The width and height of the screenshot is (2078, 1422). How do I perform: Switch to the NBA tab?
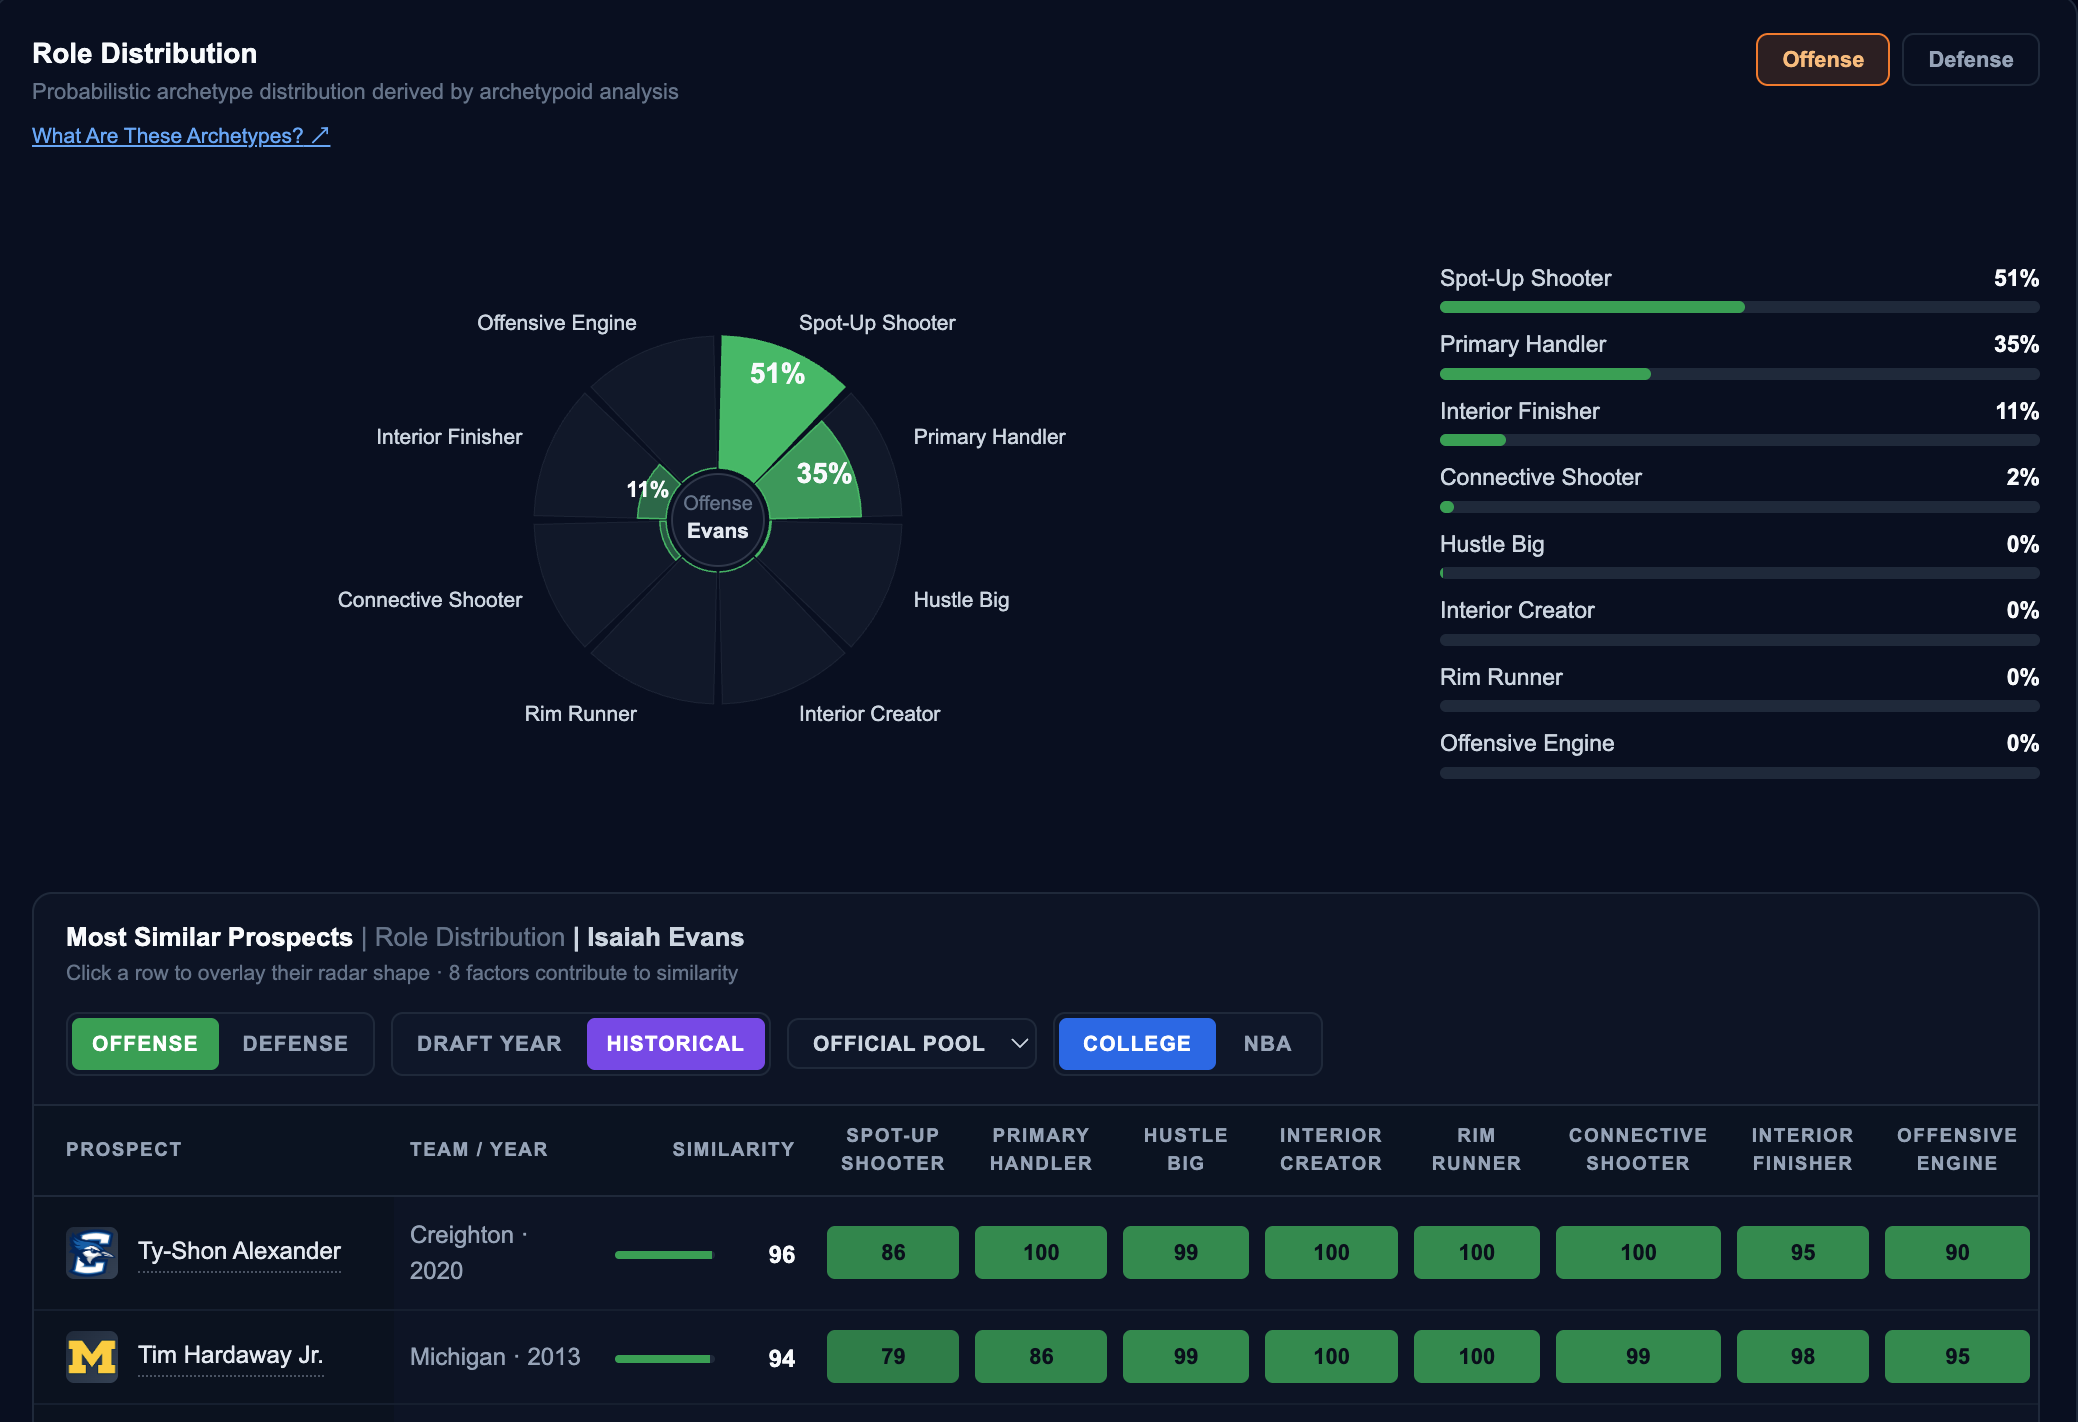[1267, 1044]
